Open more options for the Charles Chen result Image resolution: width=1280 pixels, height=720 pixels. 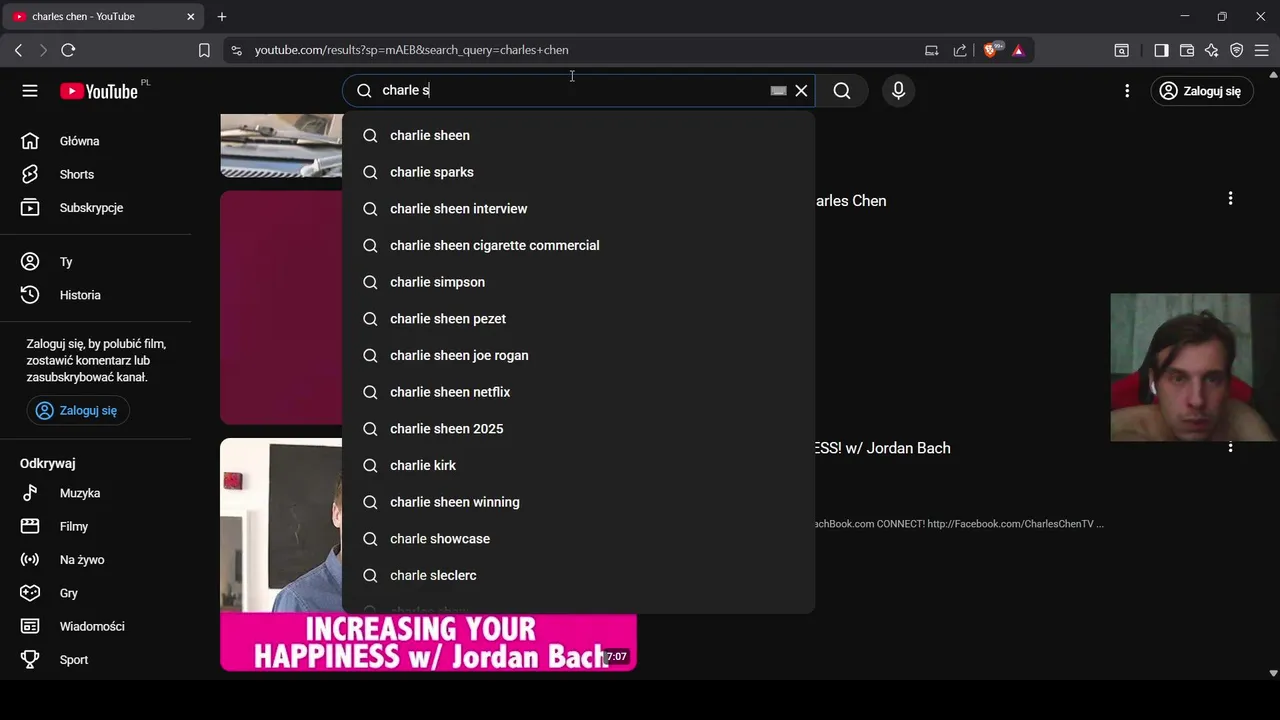pos(1230,199)
